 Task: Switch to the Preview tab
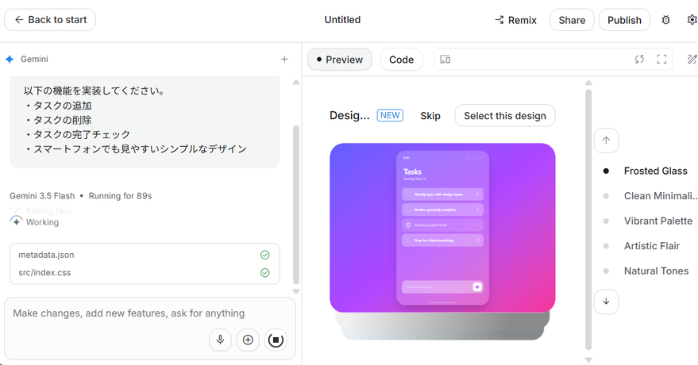coord(340,60)
